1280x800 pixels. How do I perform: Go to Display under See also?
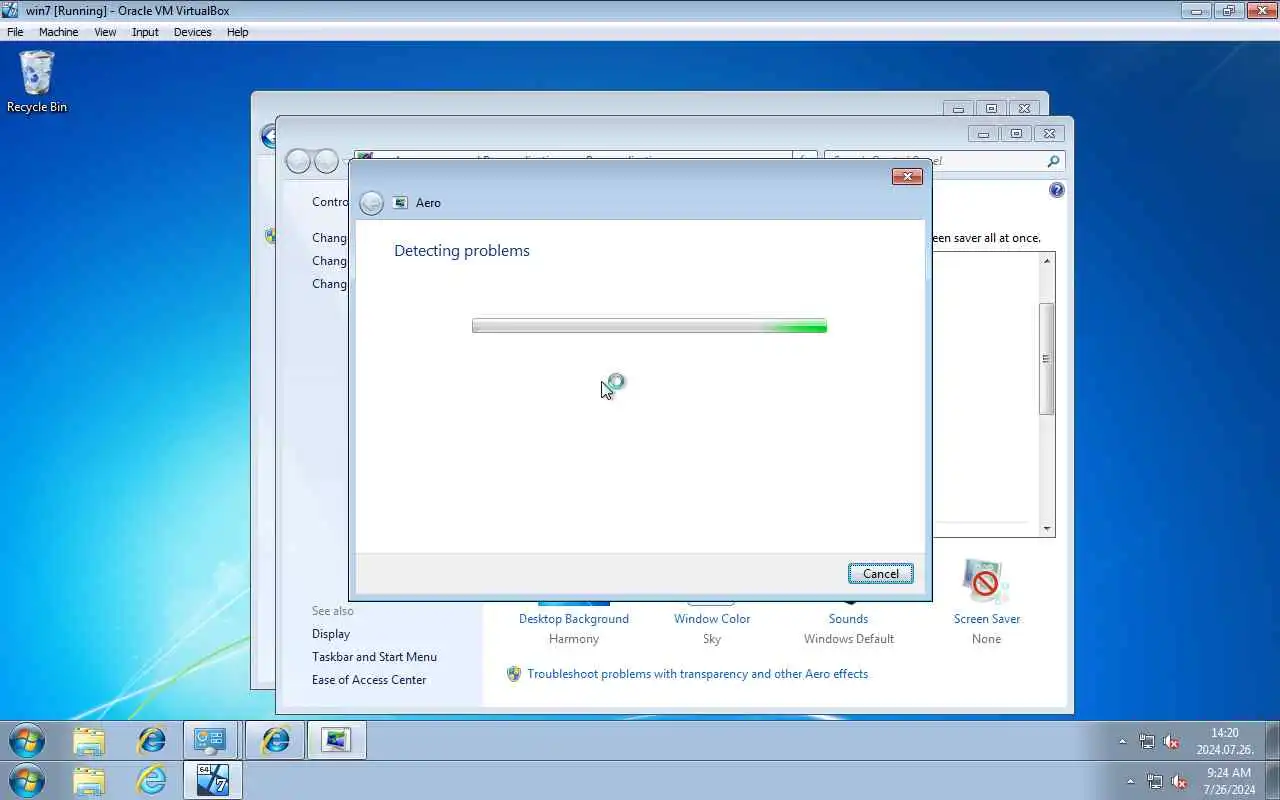tap(331, 634)
